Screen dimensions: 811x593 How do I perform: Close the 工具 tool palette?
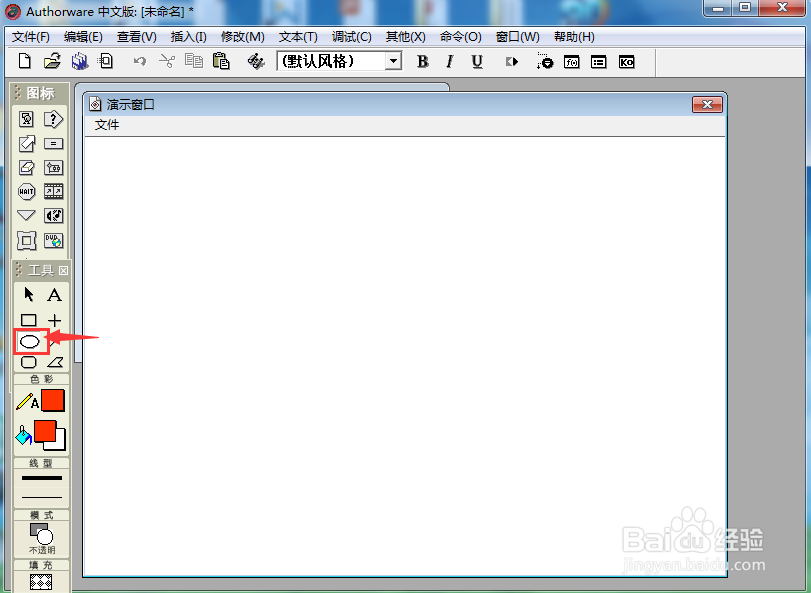coord(63,270)
